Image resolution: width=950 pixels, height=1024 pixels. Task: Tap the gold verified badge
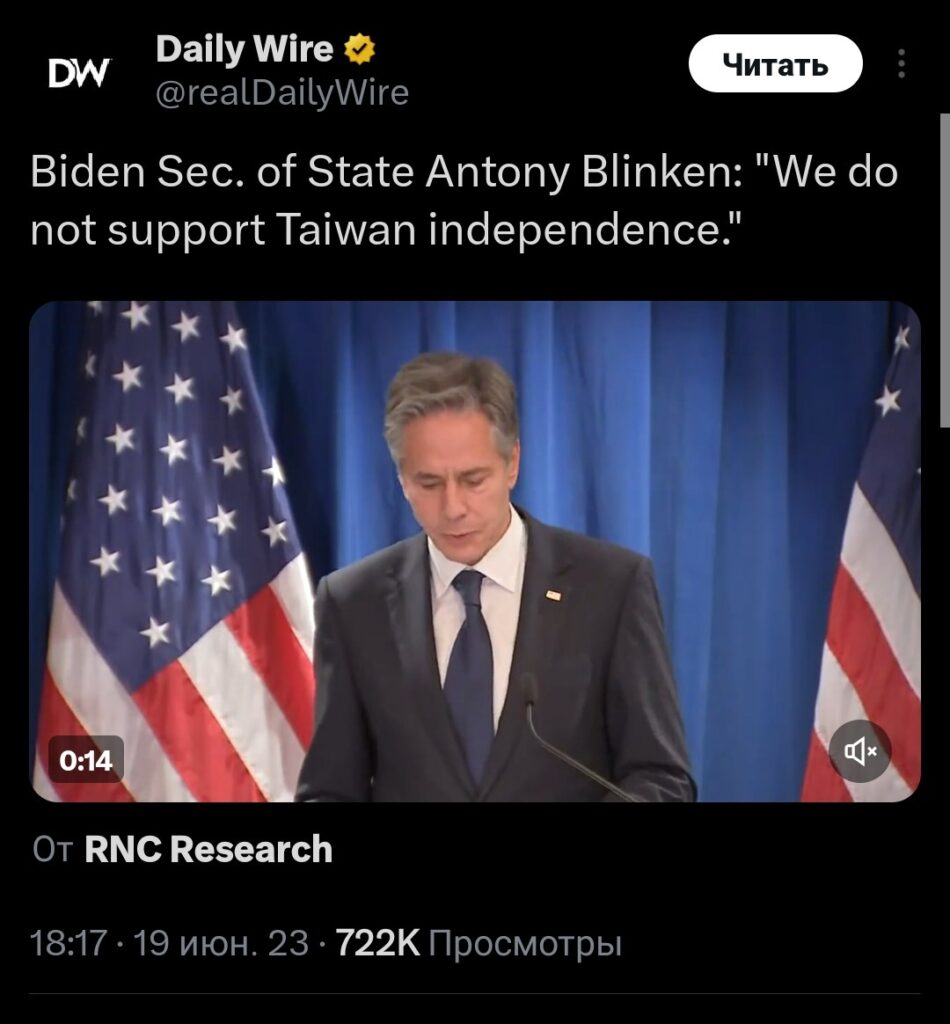359,50
